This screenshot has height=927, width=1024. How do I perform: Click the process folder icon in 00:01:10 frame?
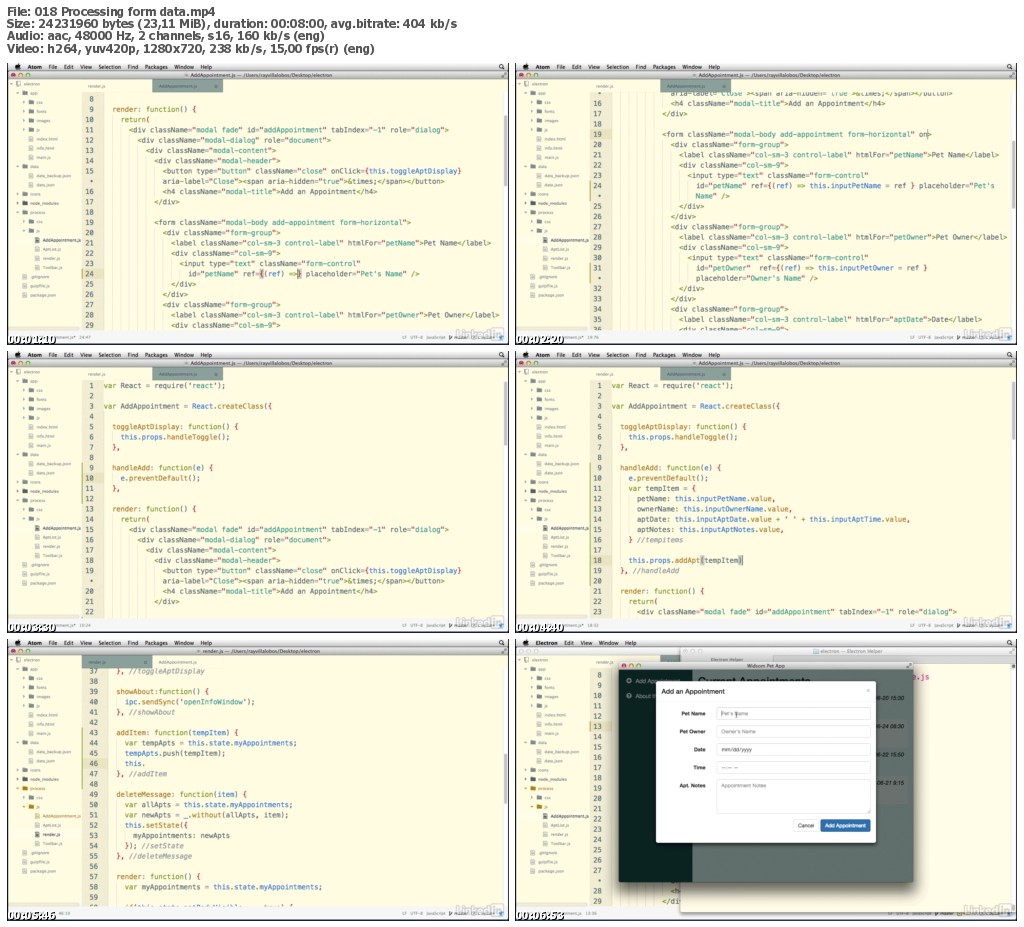[x=25, y=212]
